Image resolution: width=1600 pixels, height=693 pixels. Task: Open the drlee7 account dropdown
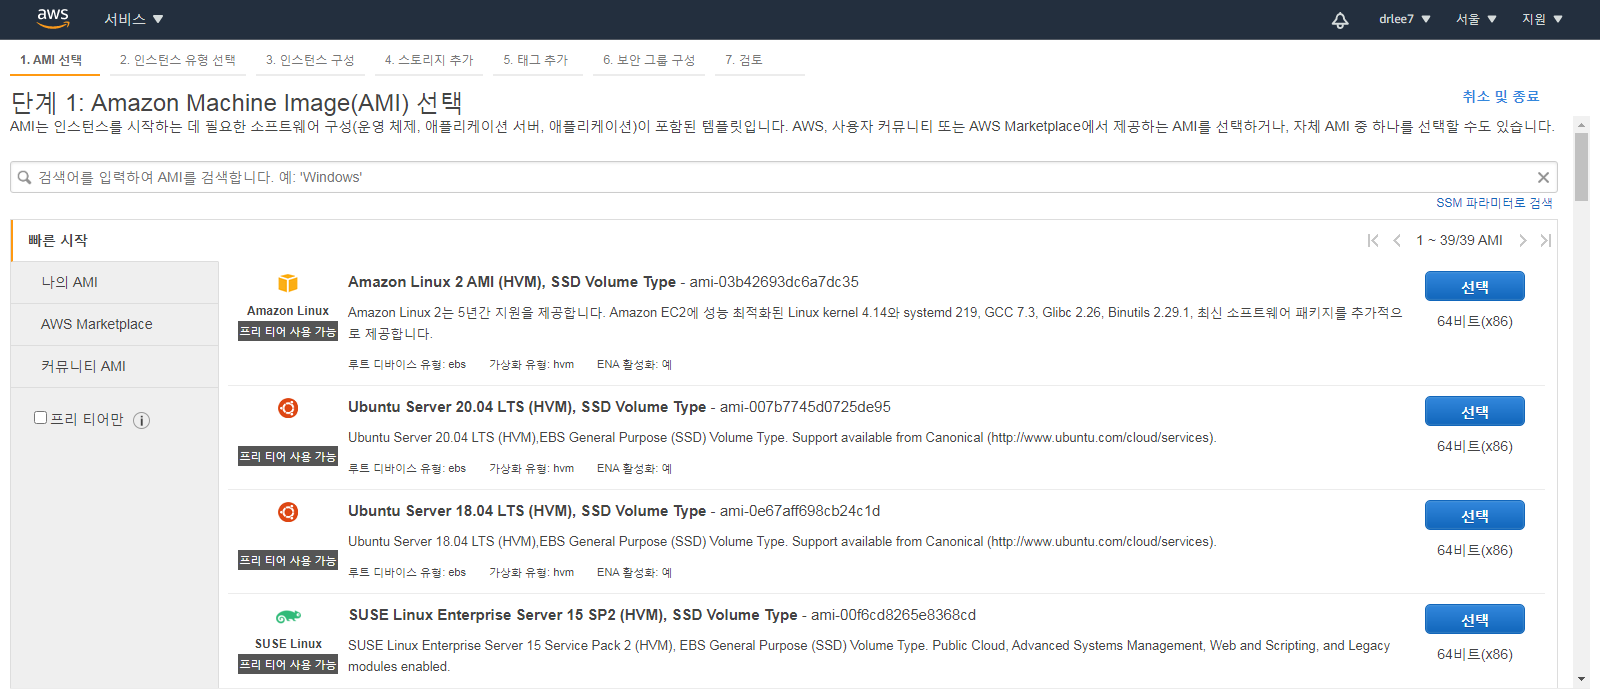(x=1404, y=19)
